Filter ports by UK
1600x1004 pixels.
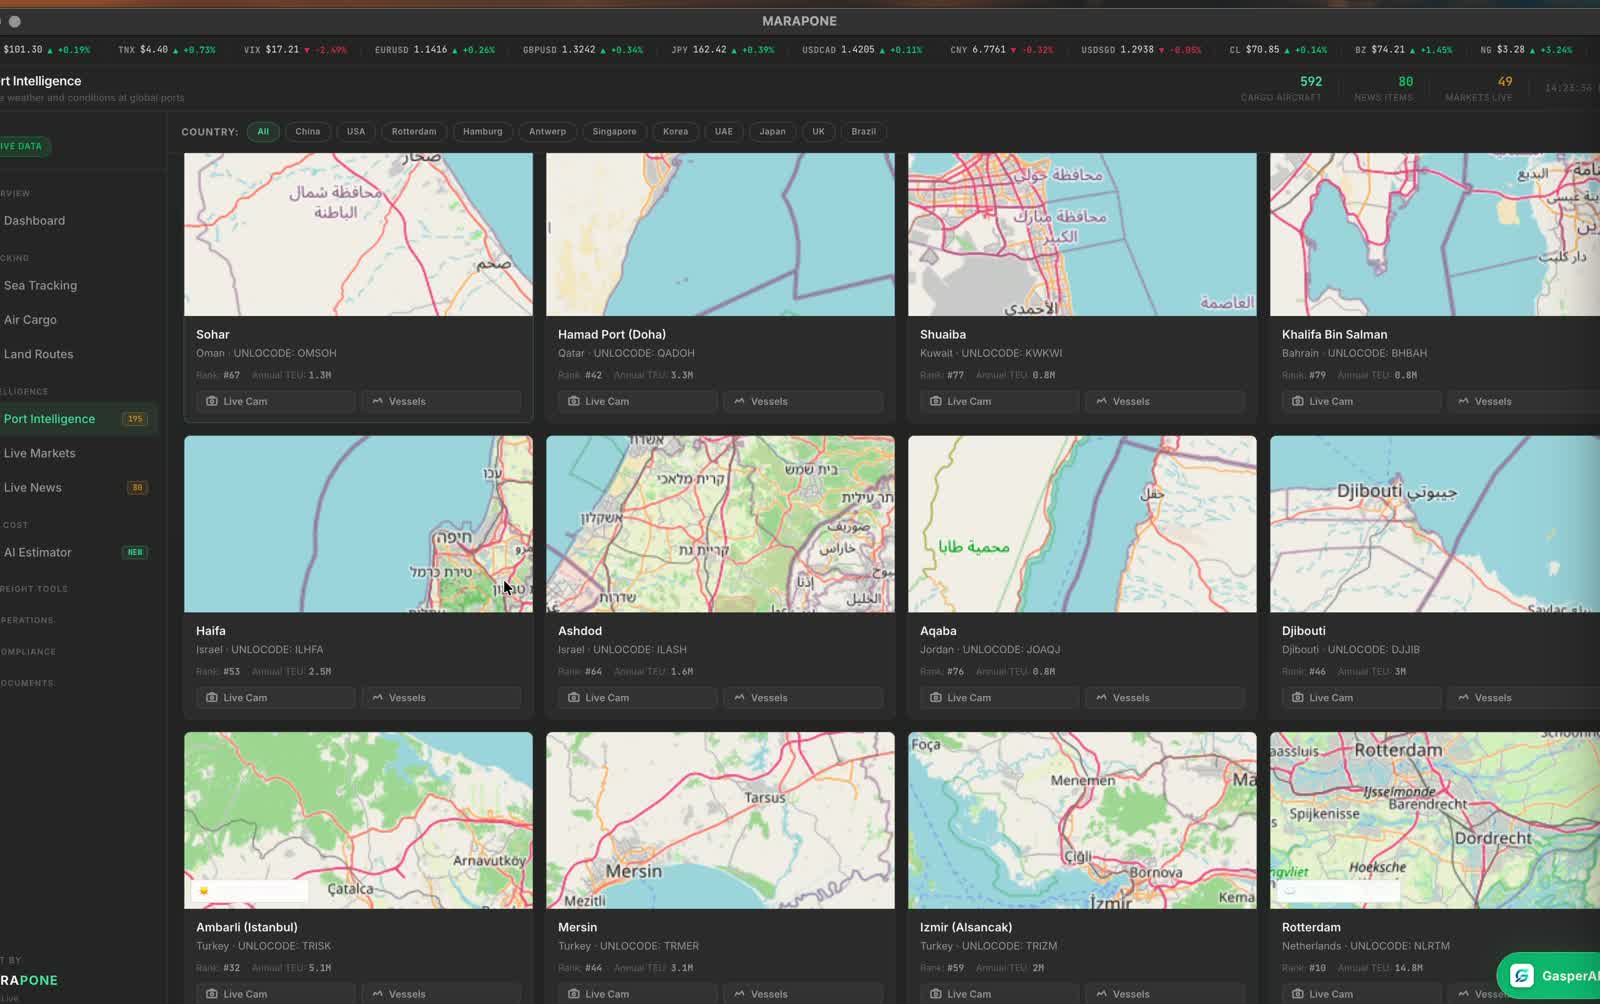(819, 131)
